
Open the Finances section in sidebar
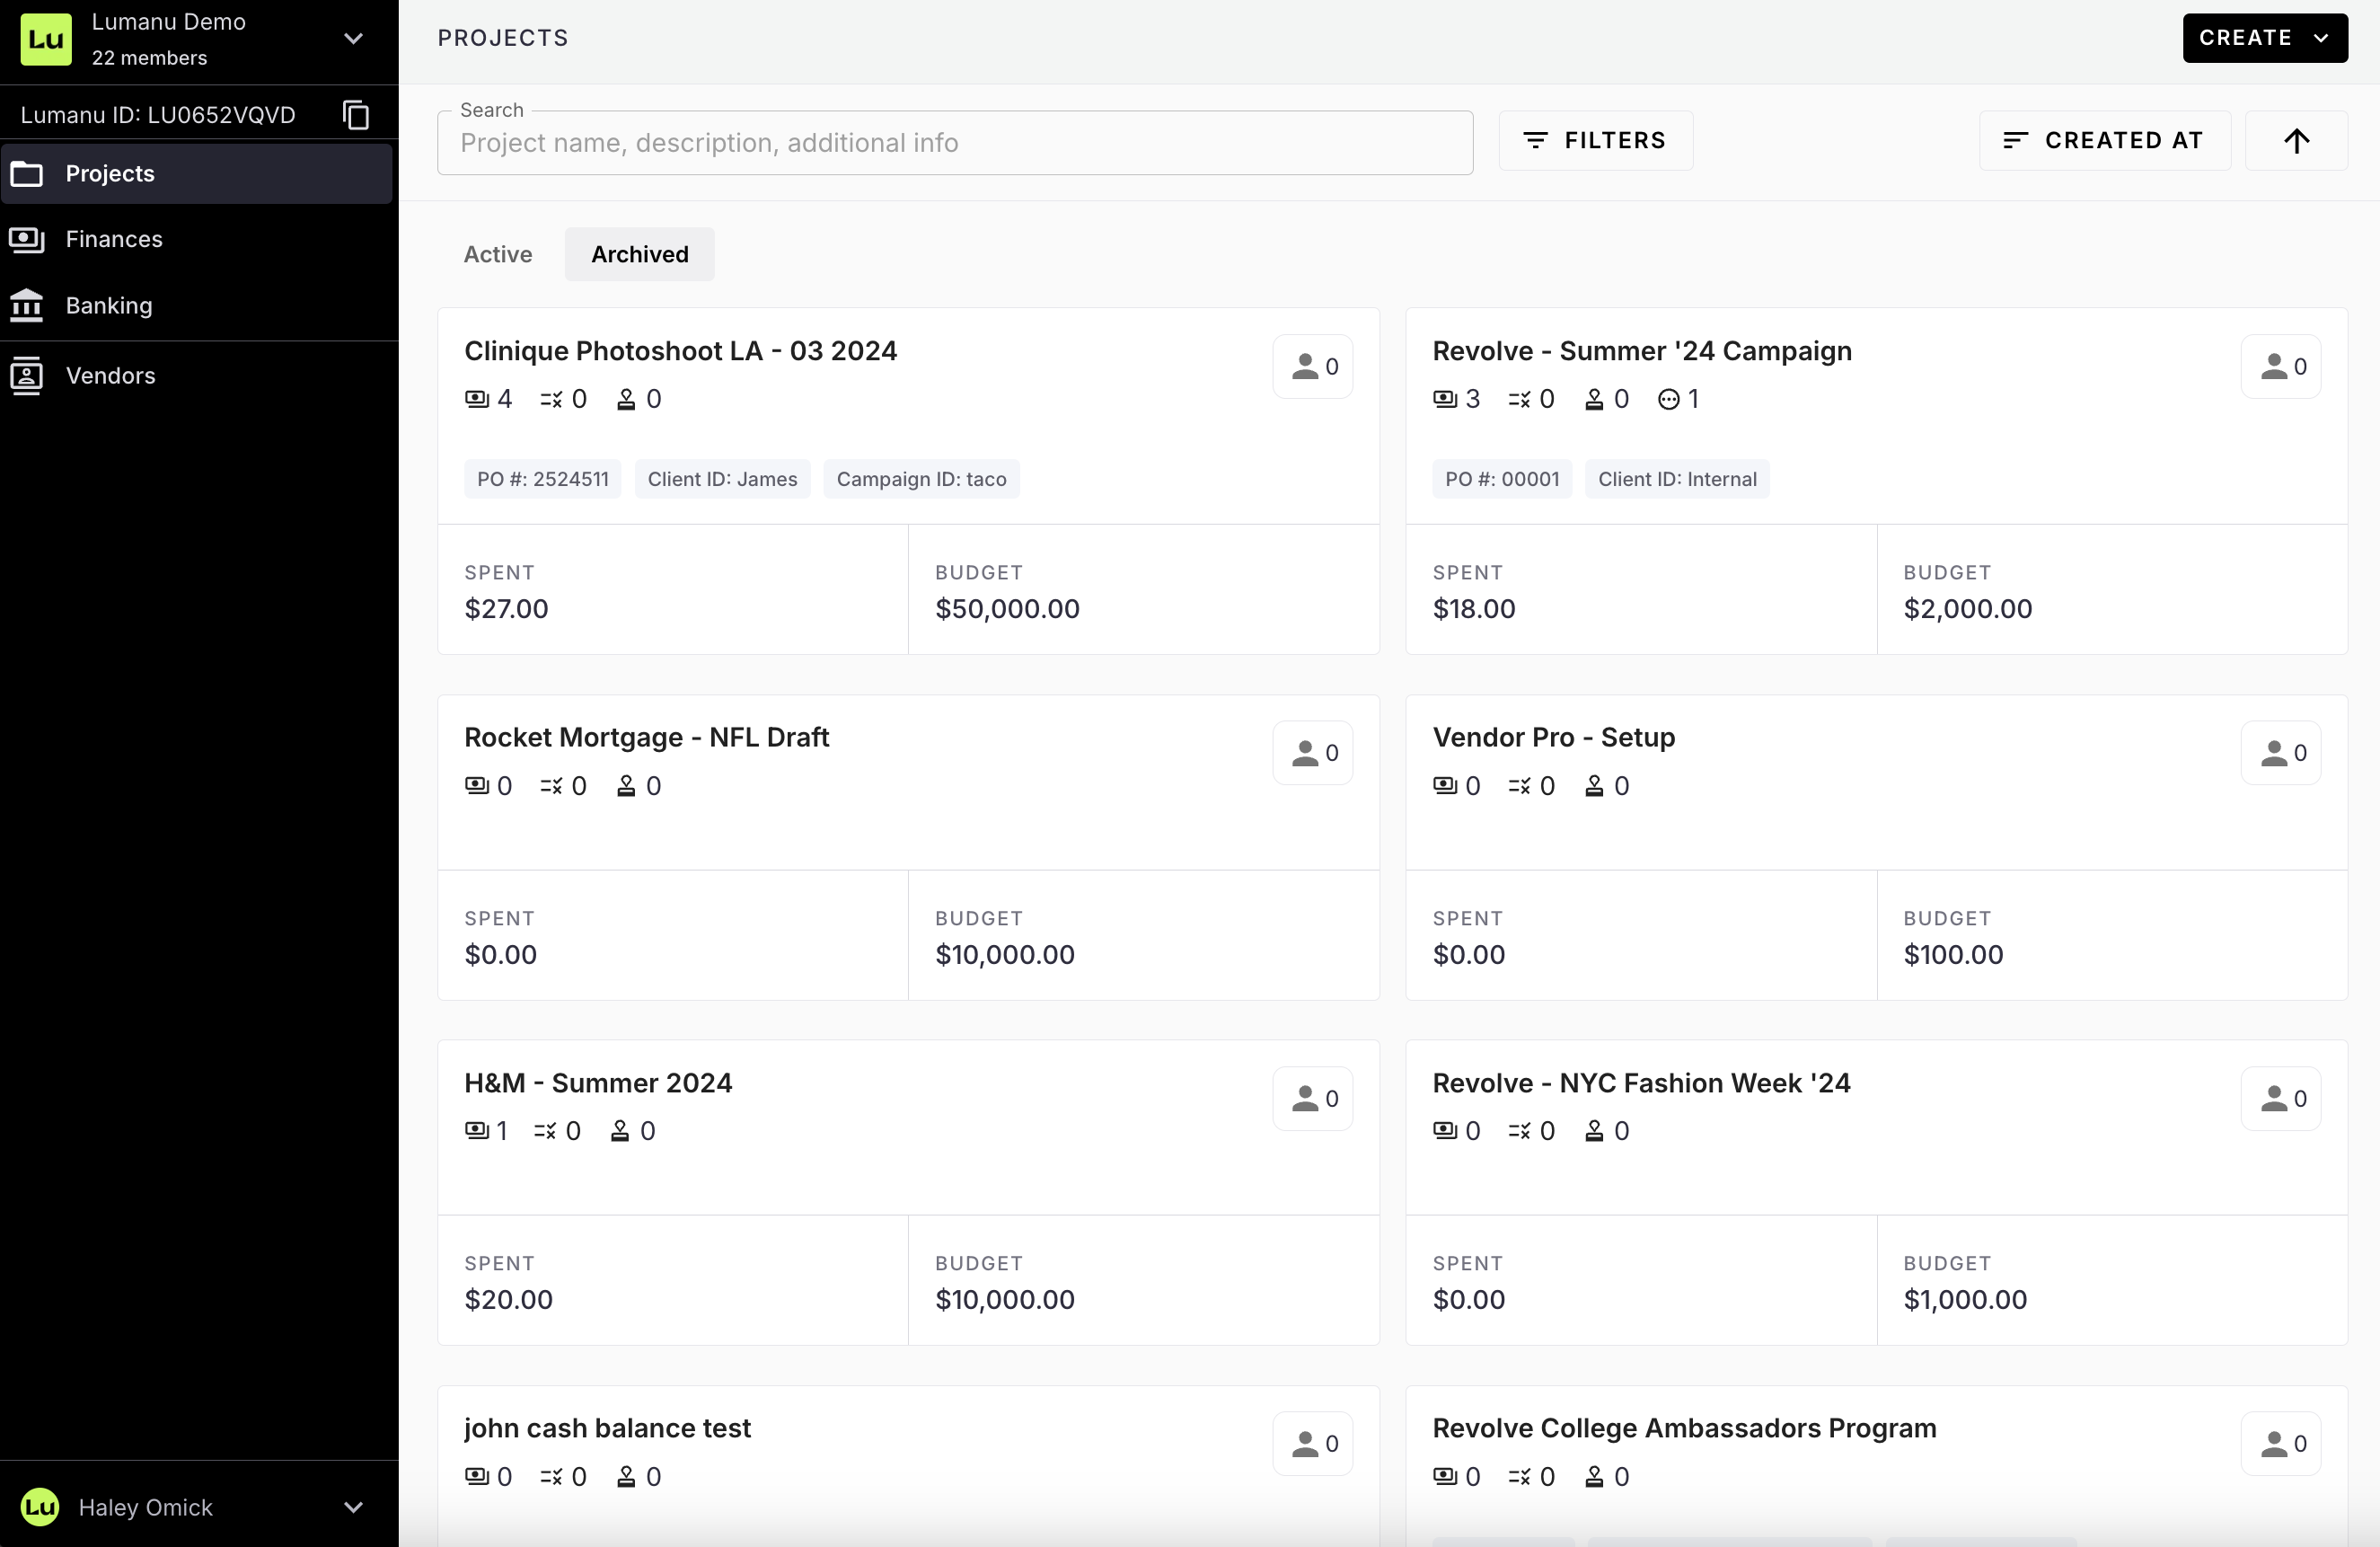point(114,239)
